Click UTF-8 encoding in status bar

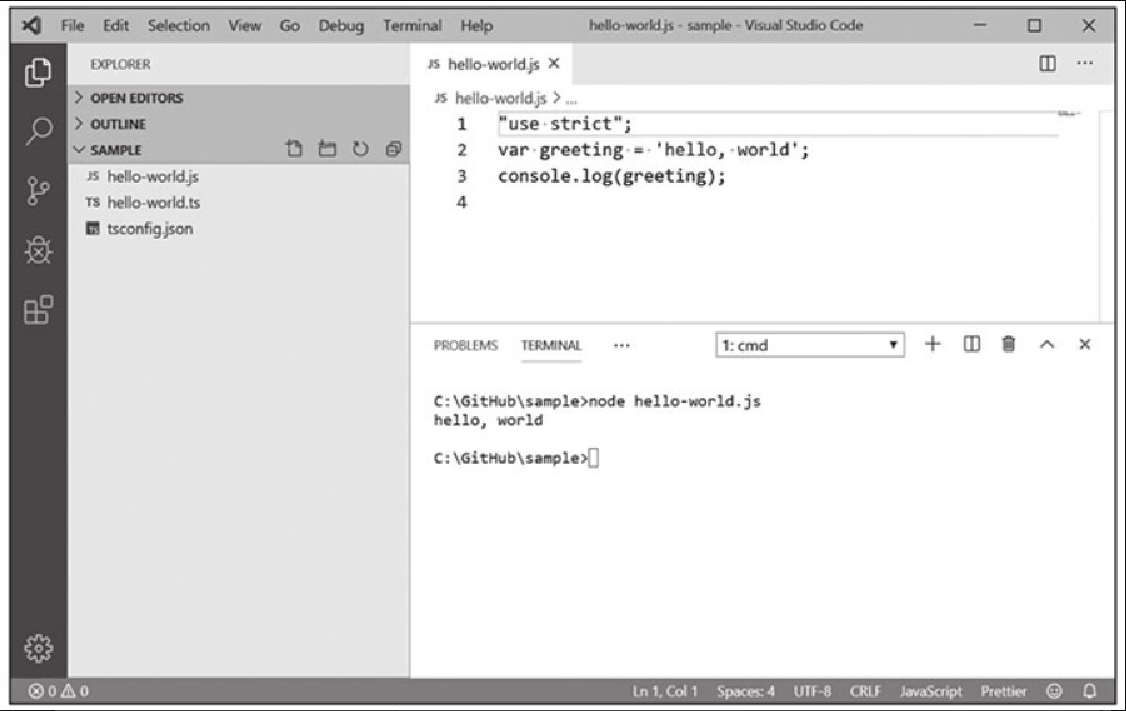(812, 691)
